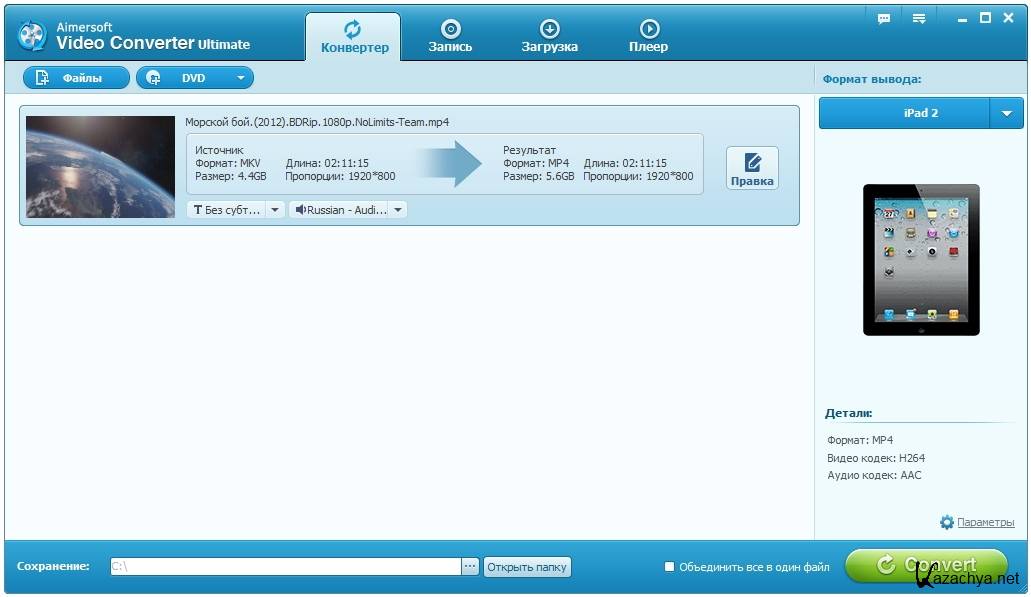The width and height of the screenshot is (1031, 597).
Task: Open the menu list icon in title bar
Action: [919, 19]
